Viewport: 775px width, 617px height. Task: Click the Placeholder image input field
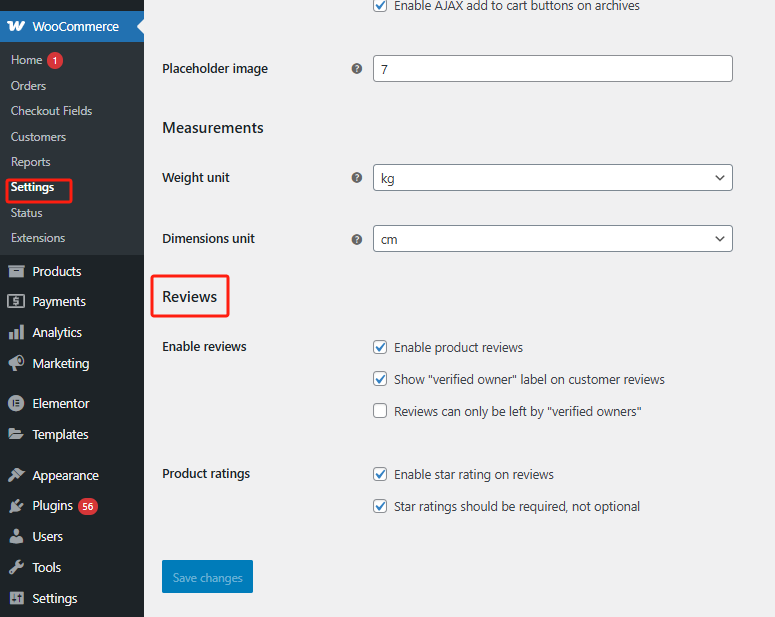pos(552,69)
